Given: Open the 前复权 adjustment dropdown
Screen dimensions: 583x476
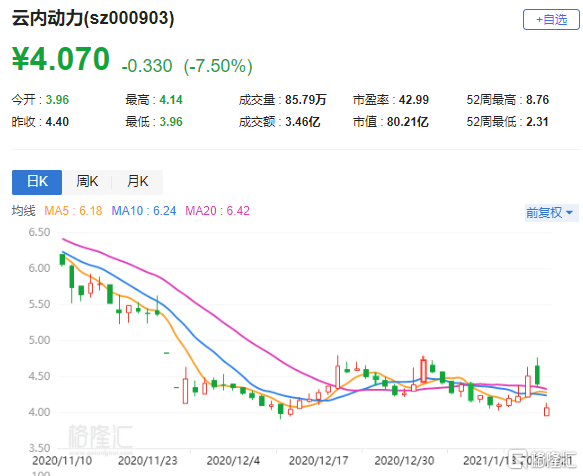Looking at the screenshot, I should pos(551,213).
